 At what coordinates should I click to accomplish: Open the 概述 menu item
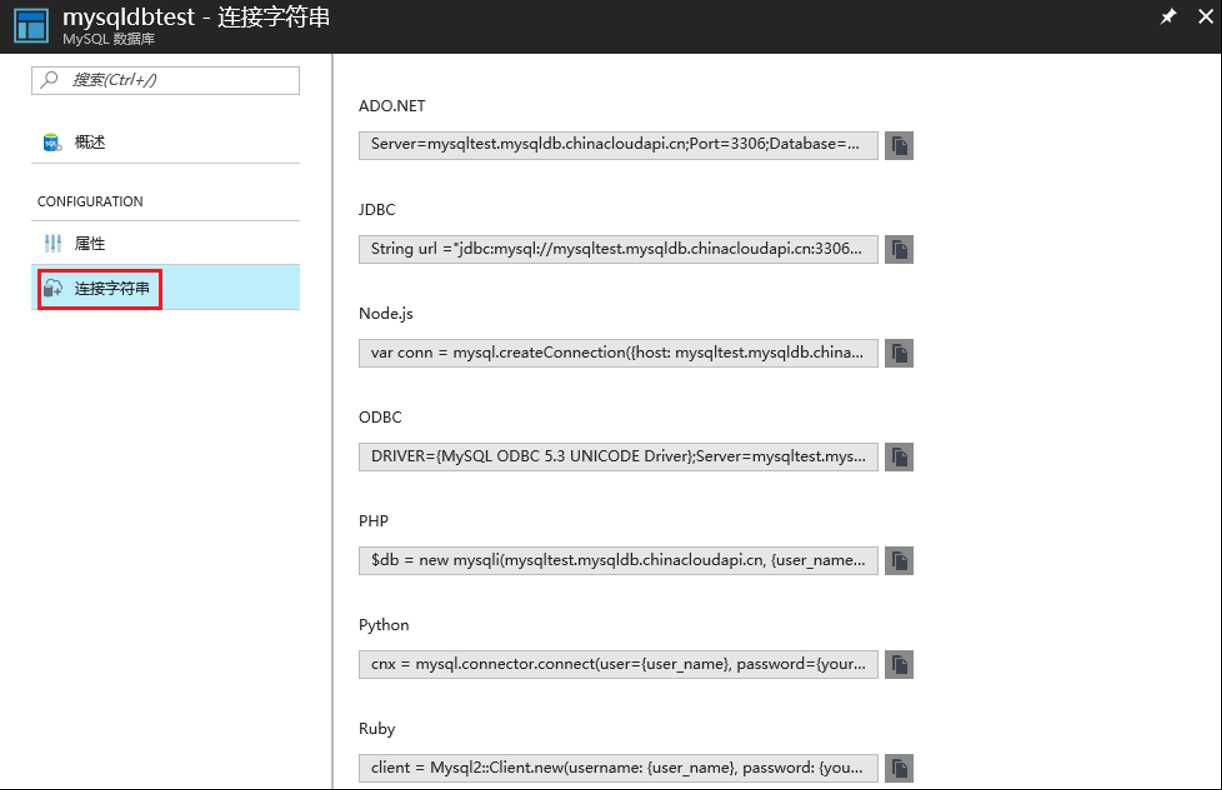pos(166,143)
